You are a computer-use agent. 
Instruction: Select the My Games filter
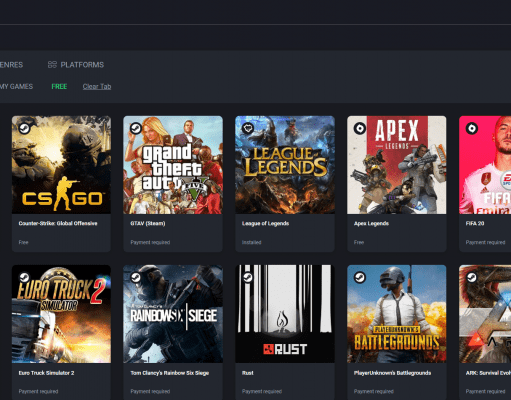pyautogui.click(x=16, y=86)
